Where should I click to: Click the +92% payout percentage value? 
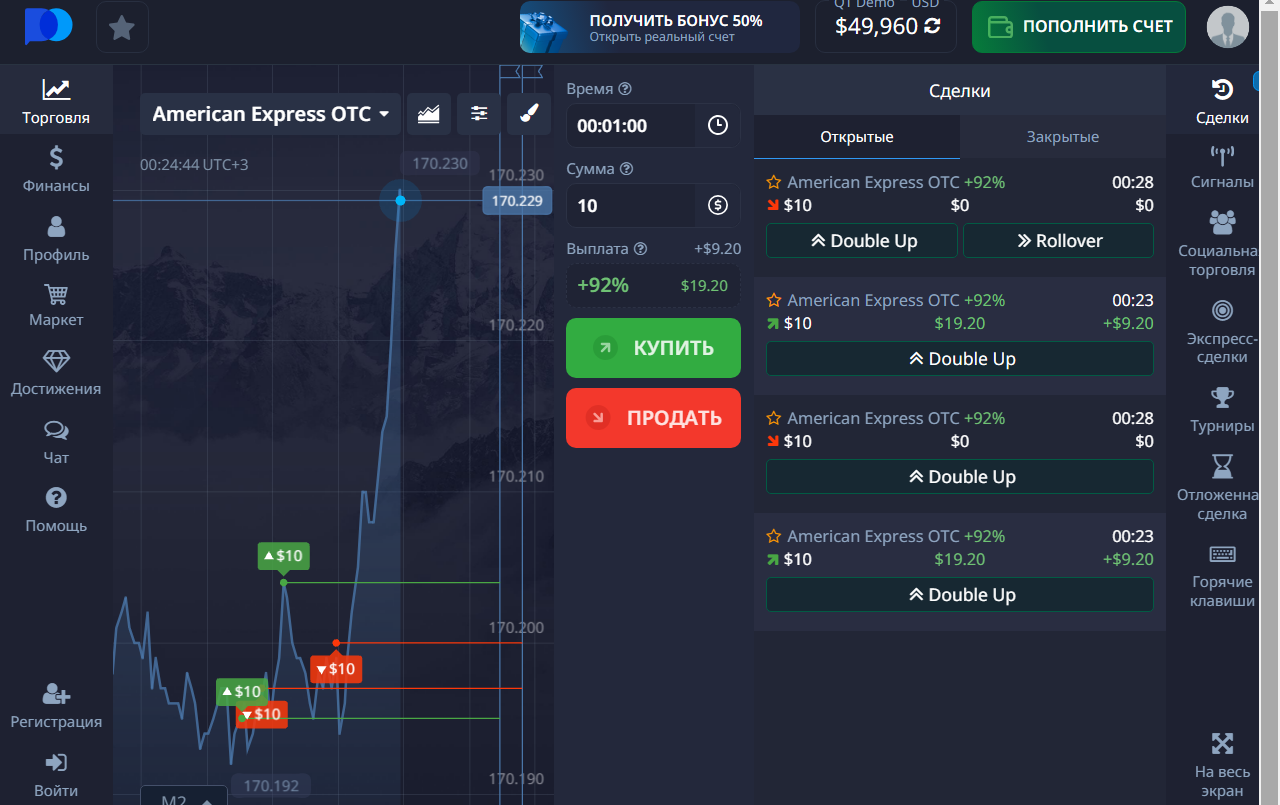pyautogui.click(x=603, y=285)
